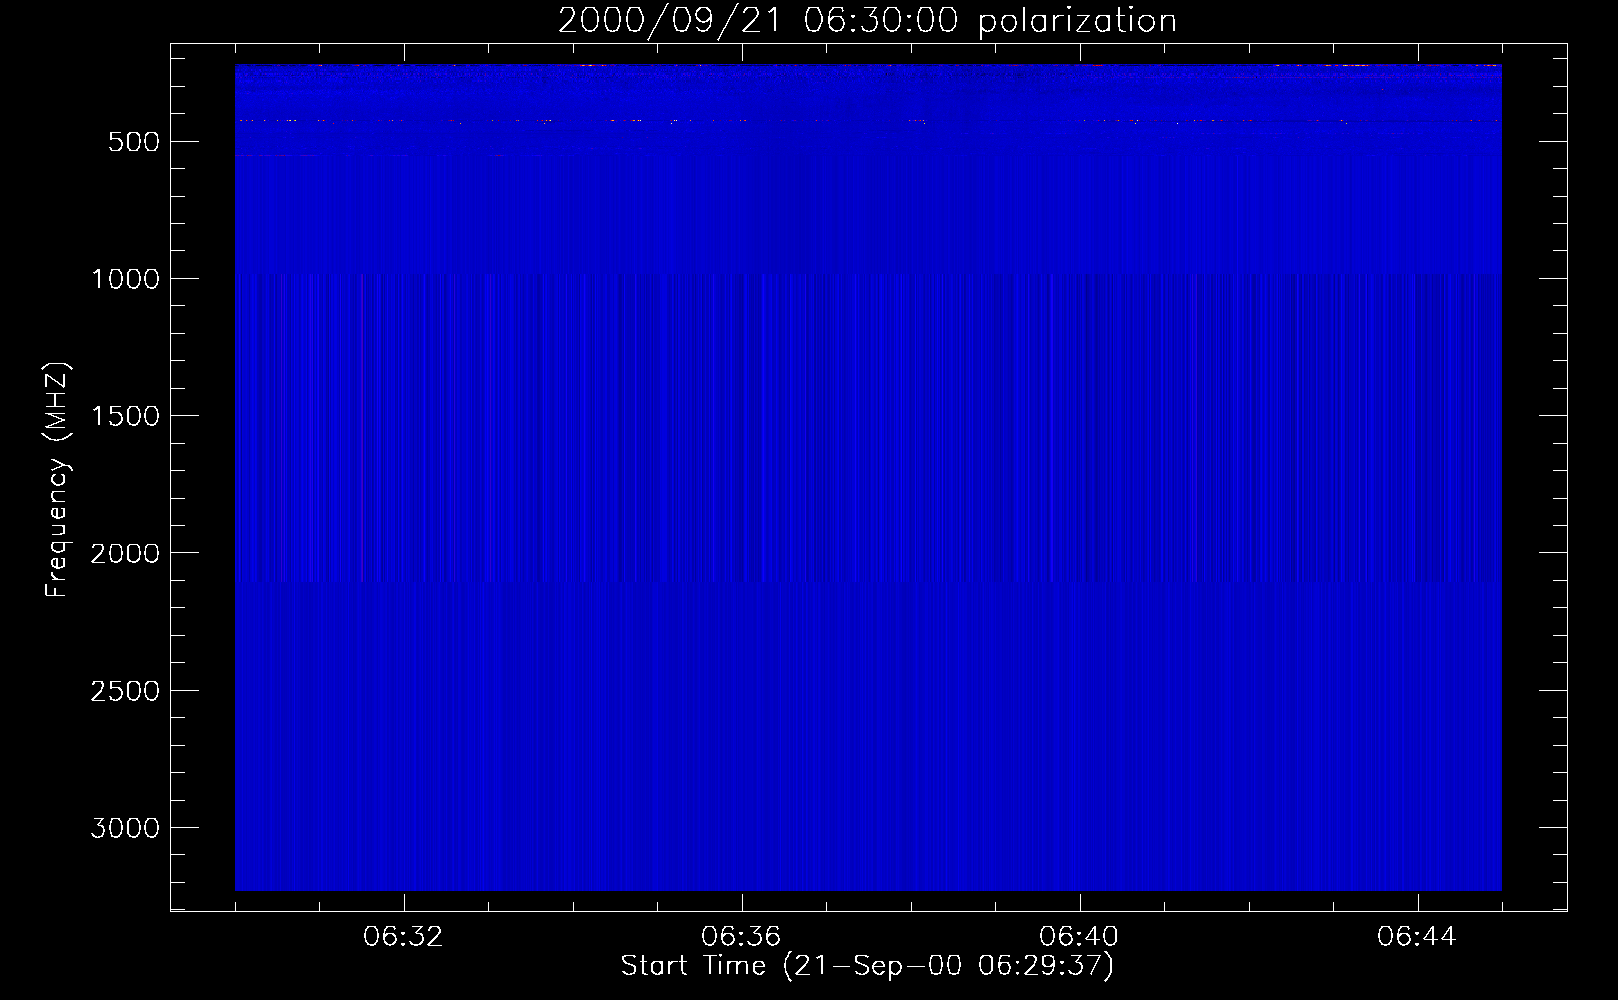
Task: Click the "Frequency (MHZ)" axis label
Action: click(x=57, y=479)
